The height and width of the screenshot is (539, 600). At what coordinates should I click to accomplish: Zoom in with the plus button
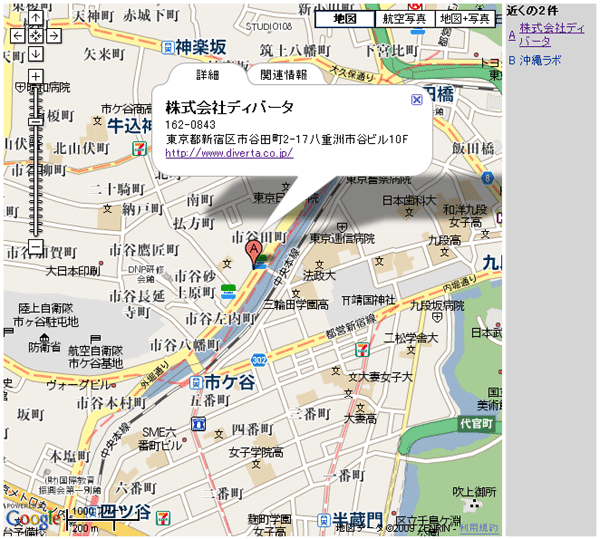36,76
